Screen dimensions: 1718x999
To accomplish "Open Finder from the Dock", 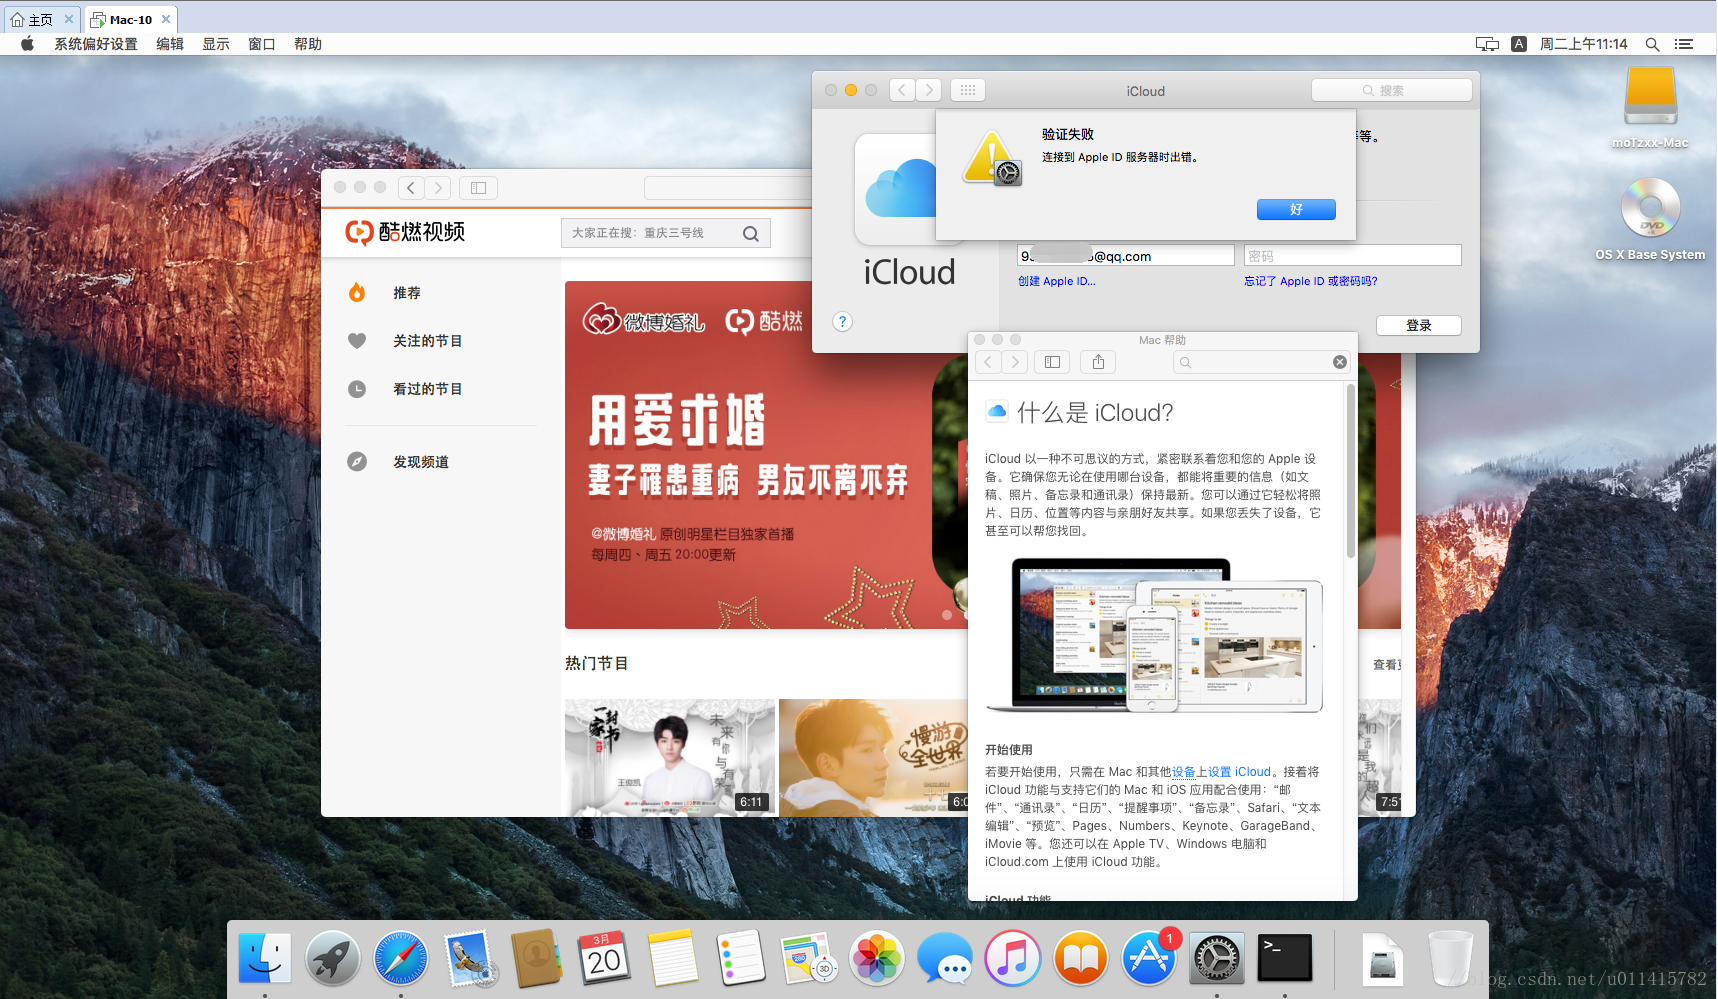I will tap(265, 958).
